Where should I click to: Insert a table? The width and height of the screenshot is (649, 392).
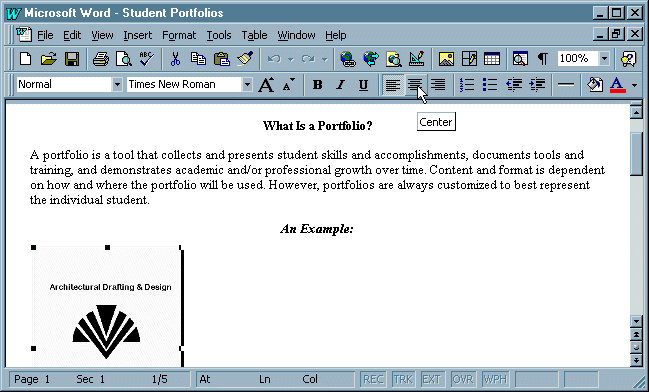coord(492,59)
